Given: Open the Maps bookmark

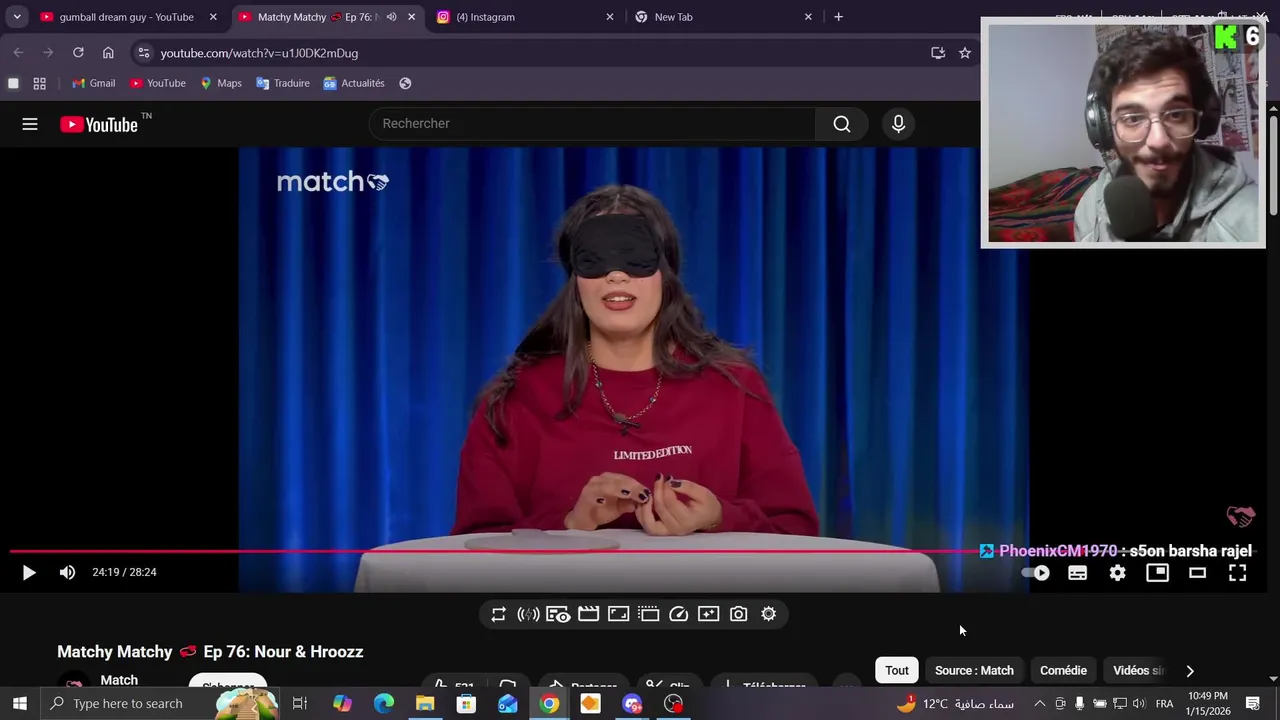Looking at the screenshot, I should tap(221, 83).
